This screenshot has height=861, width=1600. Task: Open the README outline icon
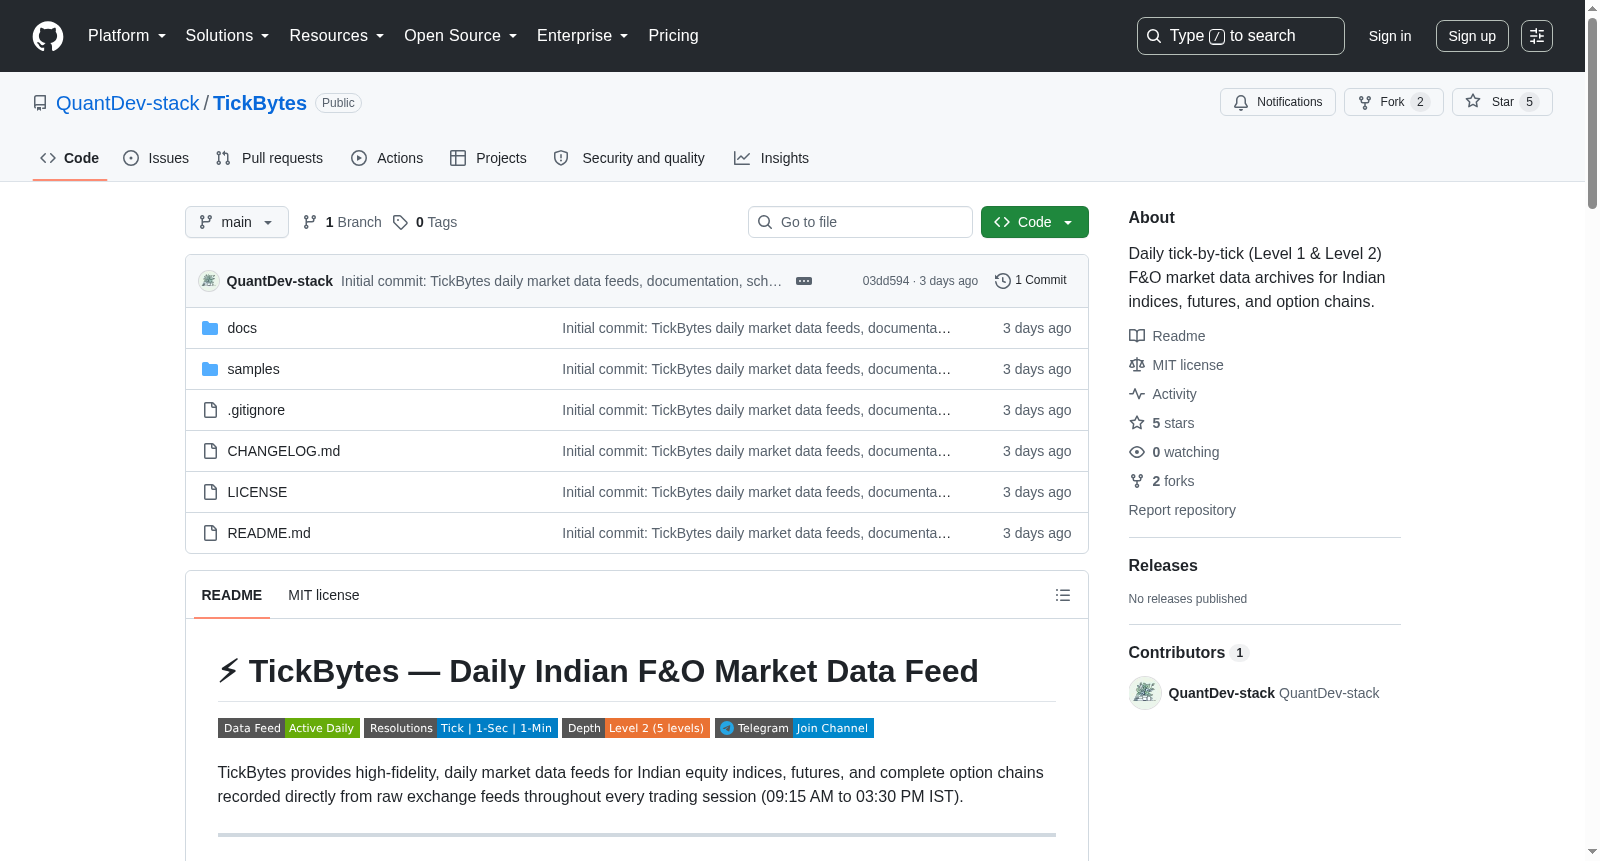point(1063,595)
